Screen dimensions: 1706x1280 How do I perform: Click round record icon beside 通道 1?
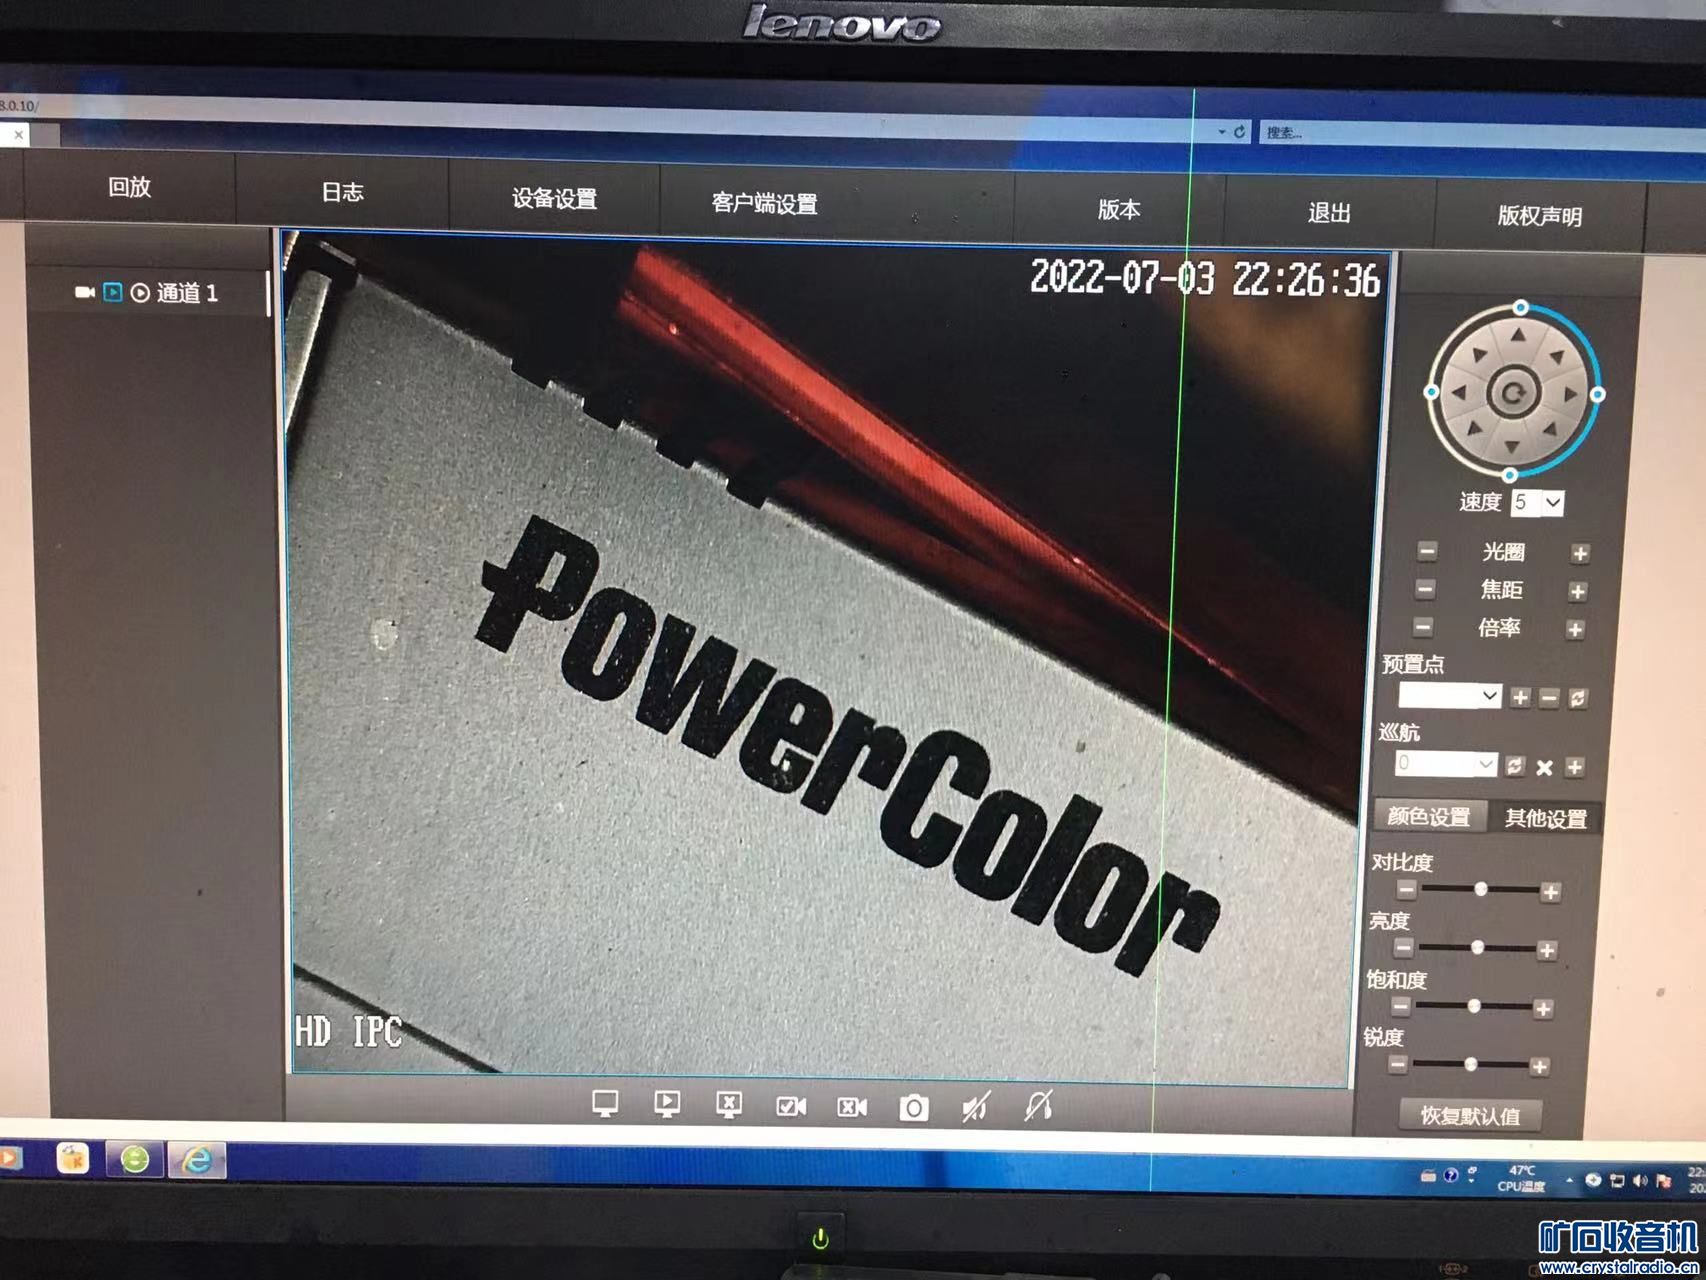pos(140,293)
